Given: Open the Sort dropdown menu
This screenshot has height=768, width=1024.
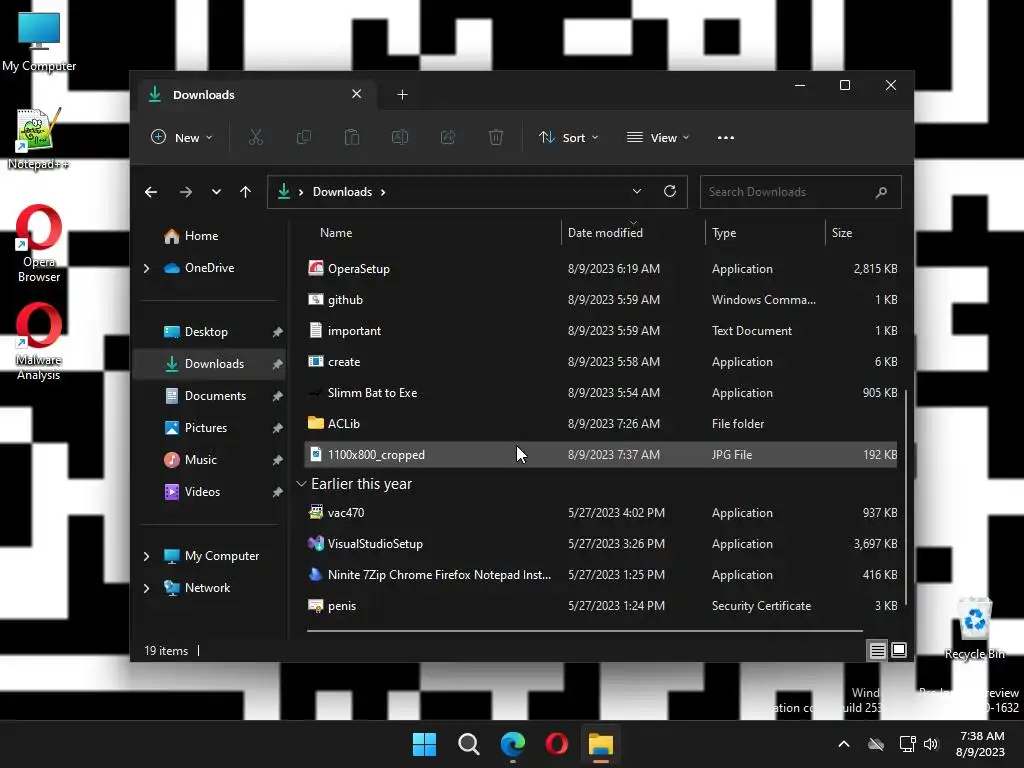Looking at the screenshot, I should [x=568, y=137].
